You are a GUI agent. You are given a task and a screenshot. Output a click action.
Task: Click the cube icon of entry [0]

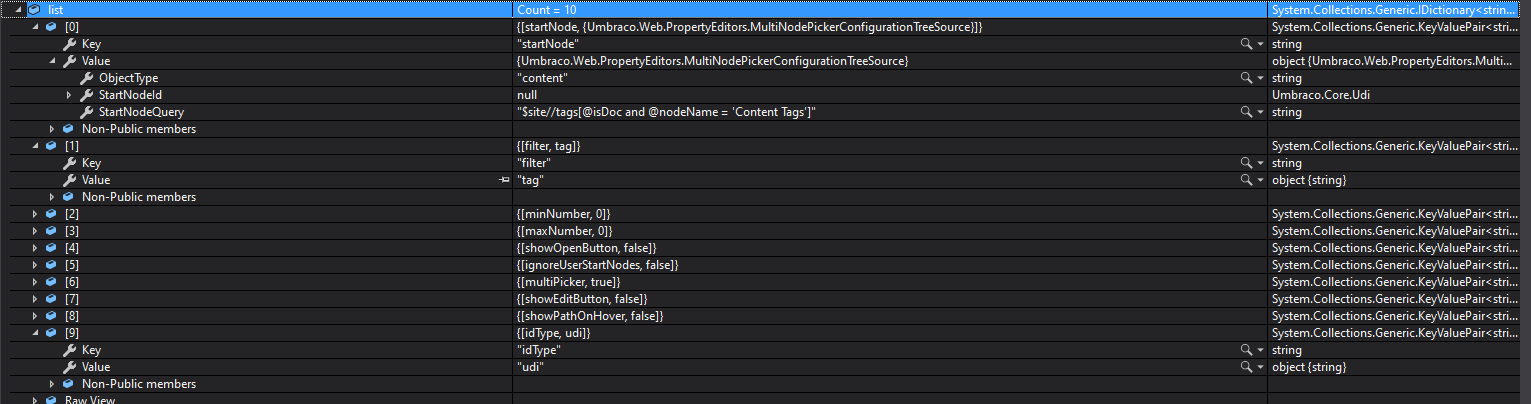click(51, 27)
